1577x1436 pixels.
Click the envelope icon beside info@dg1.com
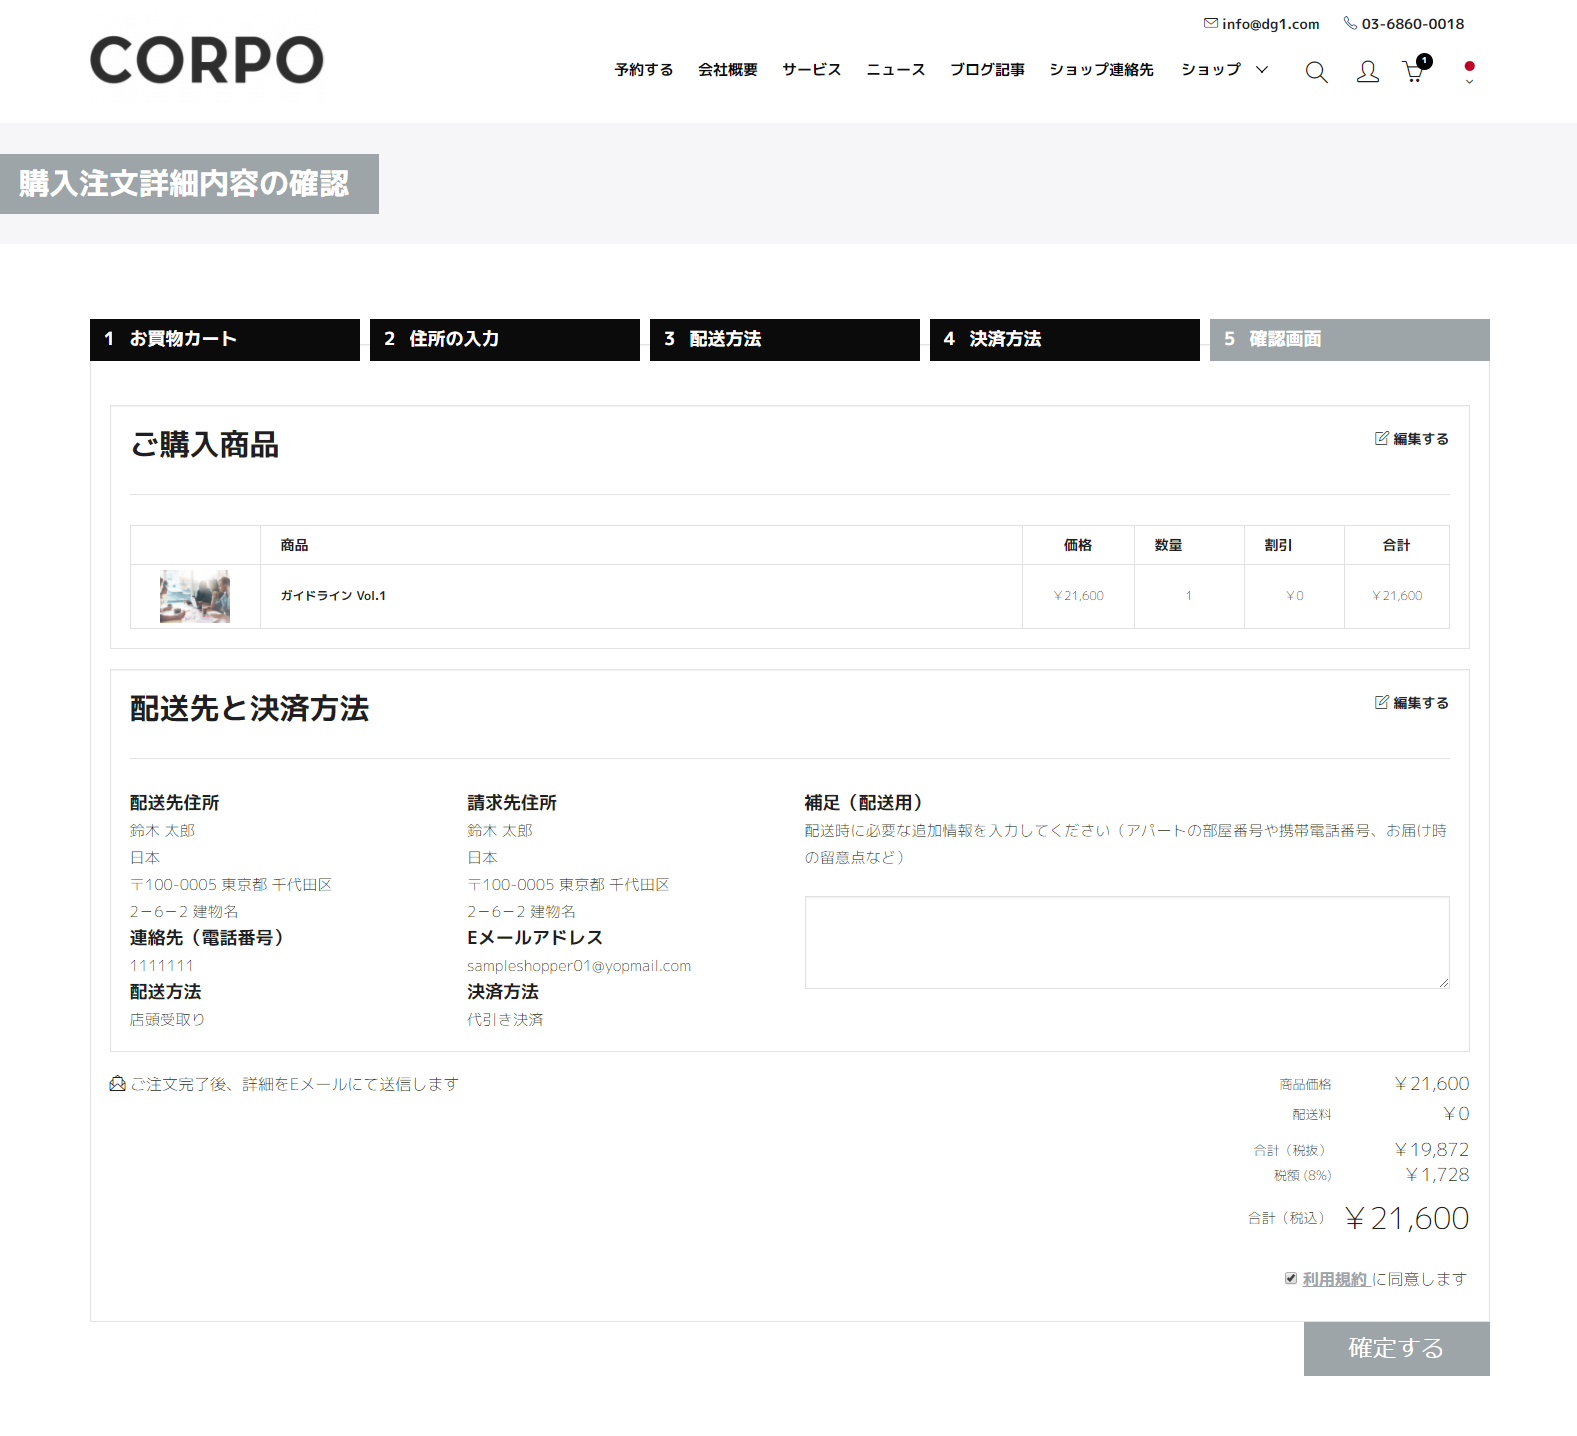[x=1211, y=23]
